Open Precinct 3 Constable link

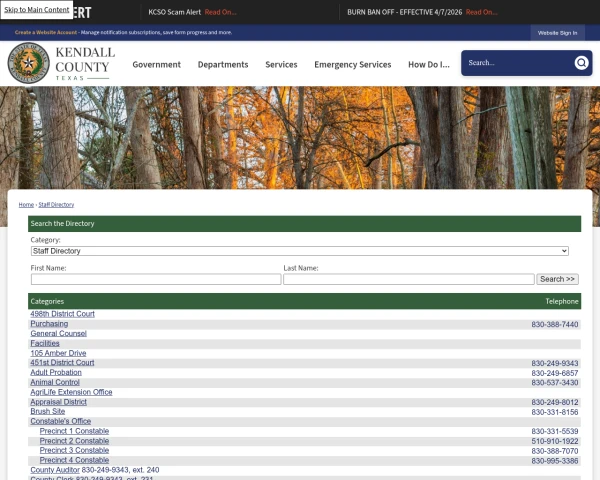point(75,451)
